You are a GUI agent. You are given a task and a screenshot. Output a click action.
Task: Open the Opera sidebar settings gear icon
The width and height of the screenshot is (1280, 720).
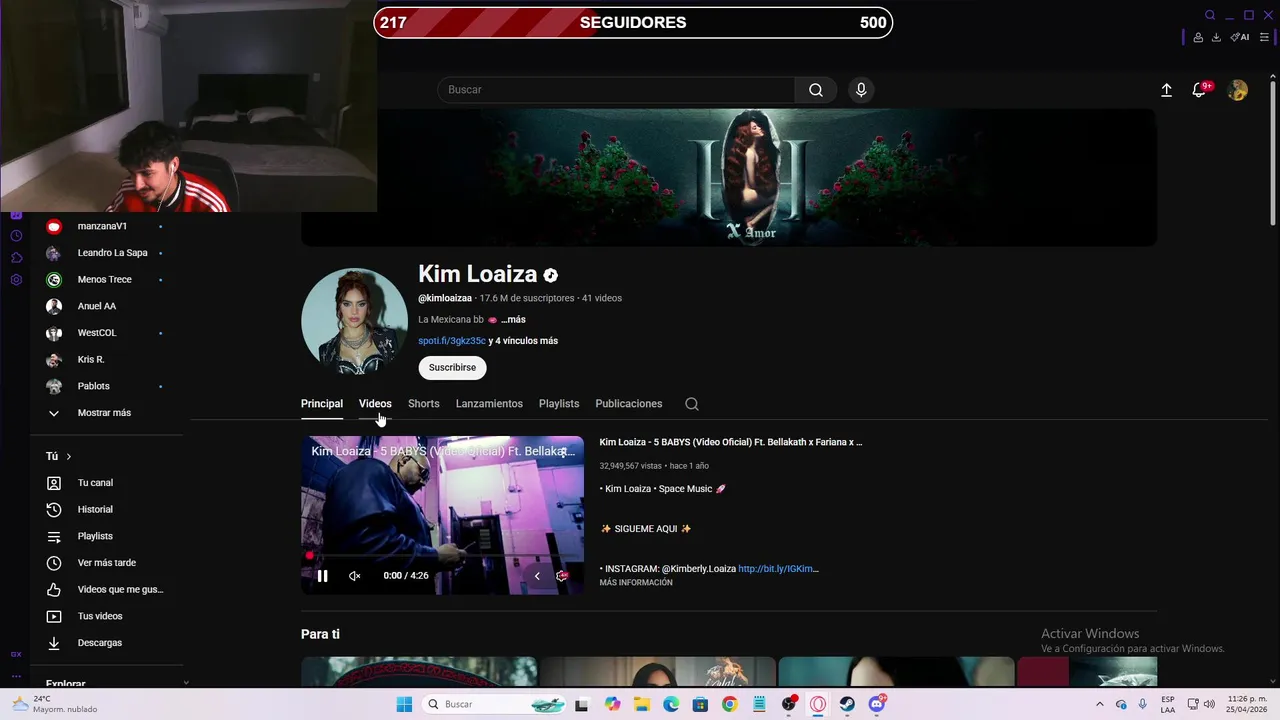(16, 280)
